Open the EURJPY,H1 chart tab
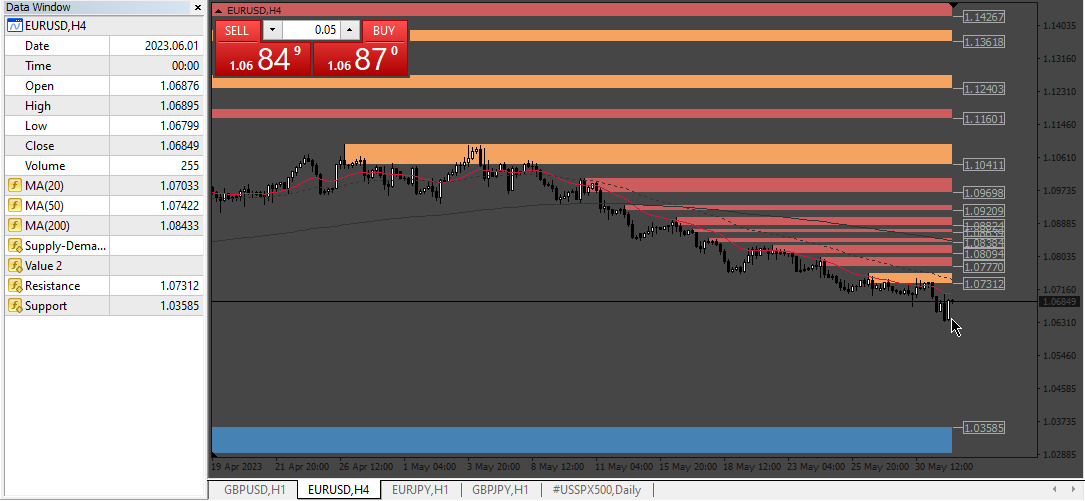The image size is (1085, 501). point(421,490)
